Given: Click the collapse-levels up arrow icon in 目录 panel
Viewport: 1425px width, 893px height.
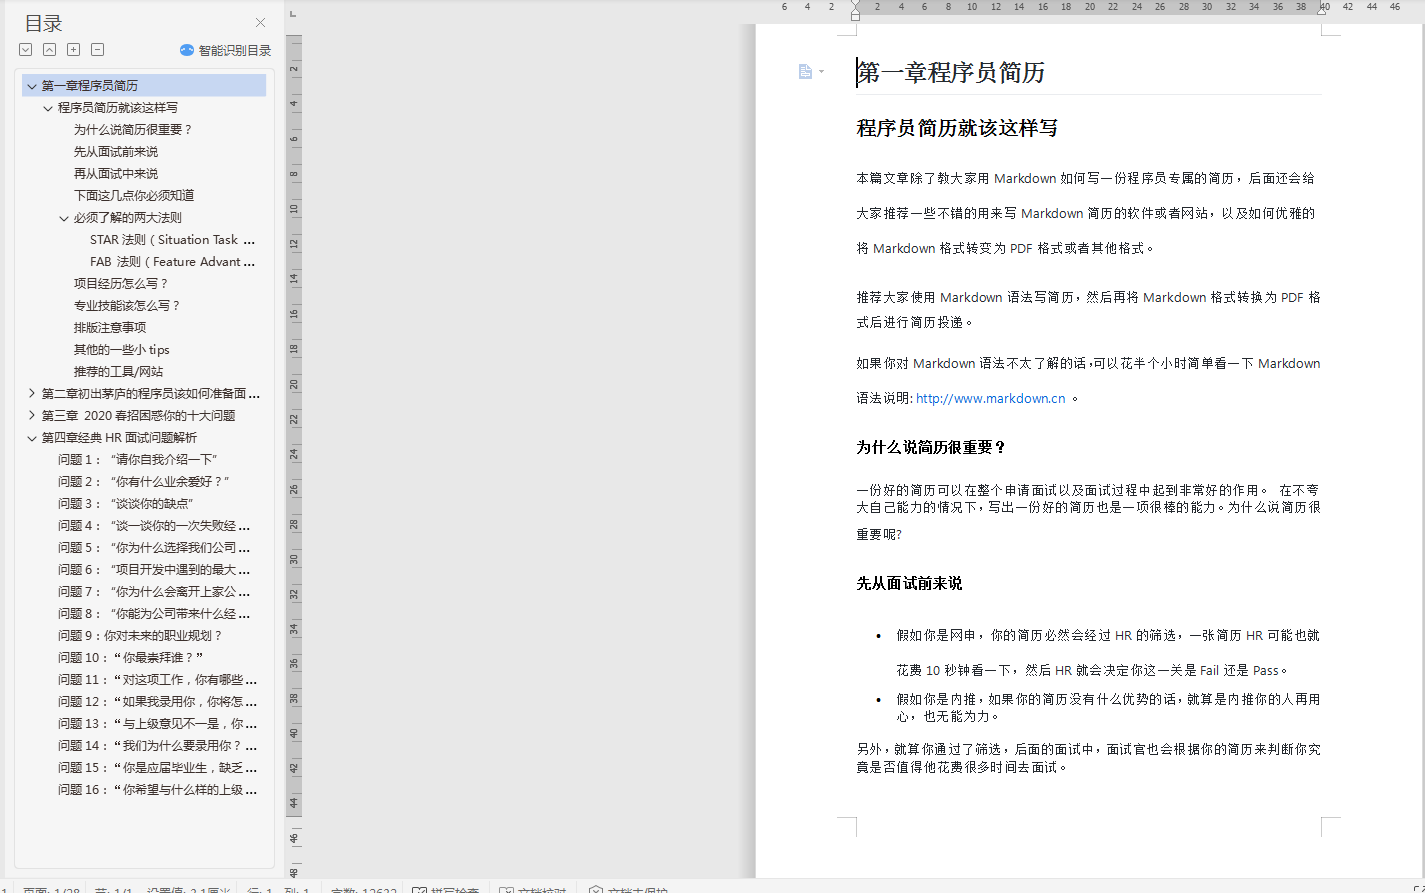Looking at the screenshot, I should click(50, 50).
